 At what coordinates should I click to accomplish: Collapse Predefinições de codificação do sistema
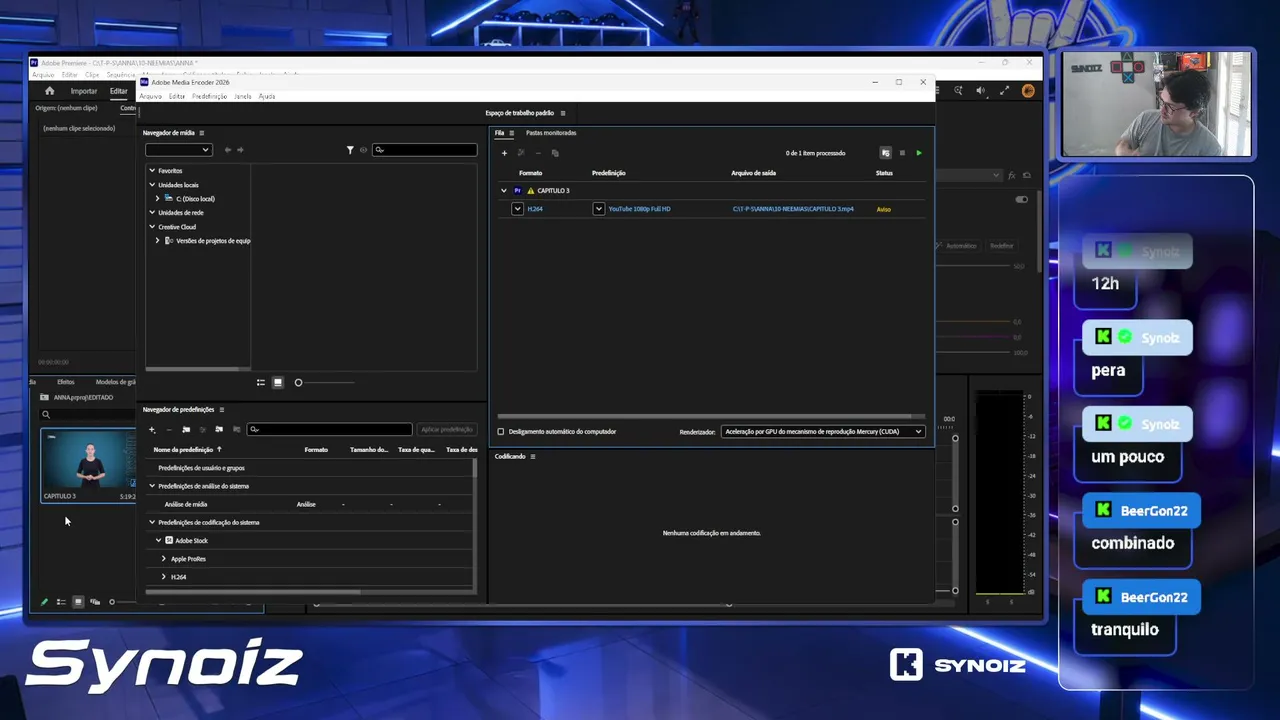click(x=152, y=522)
